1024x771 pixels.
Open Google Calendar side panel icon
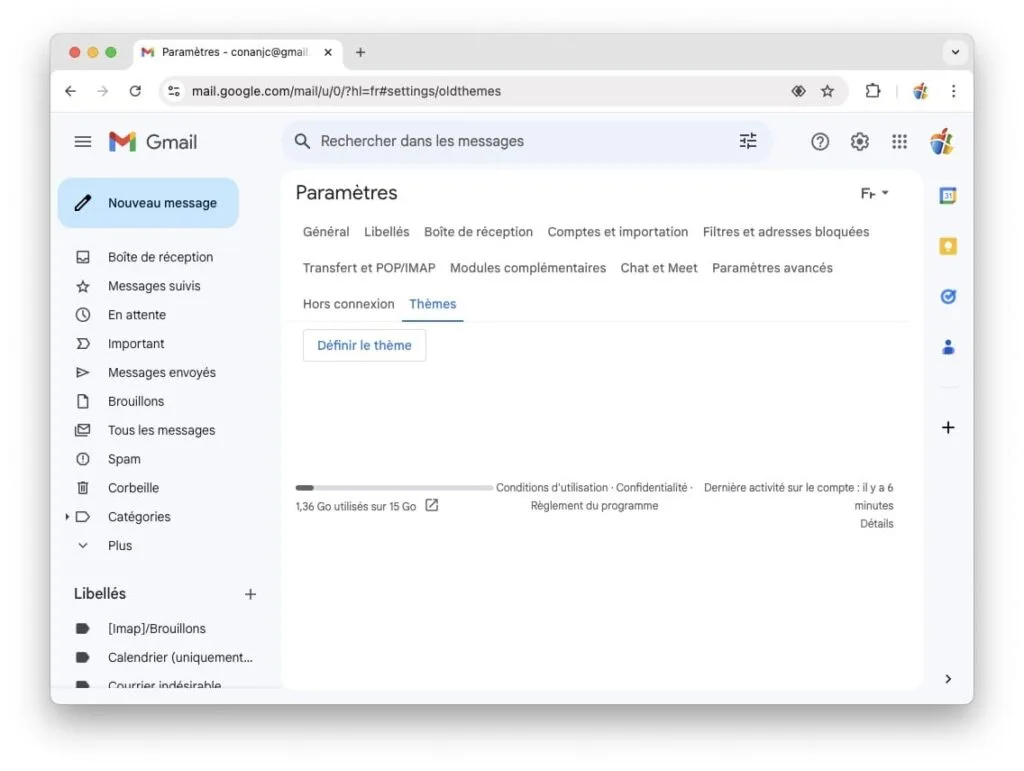point(948,195)
